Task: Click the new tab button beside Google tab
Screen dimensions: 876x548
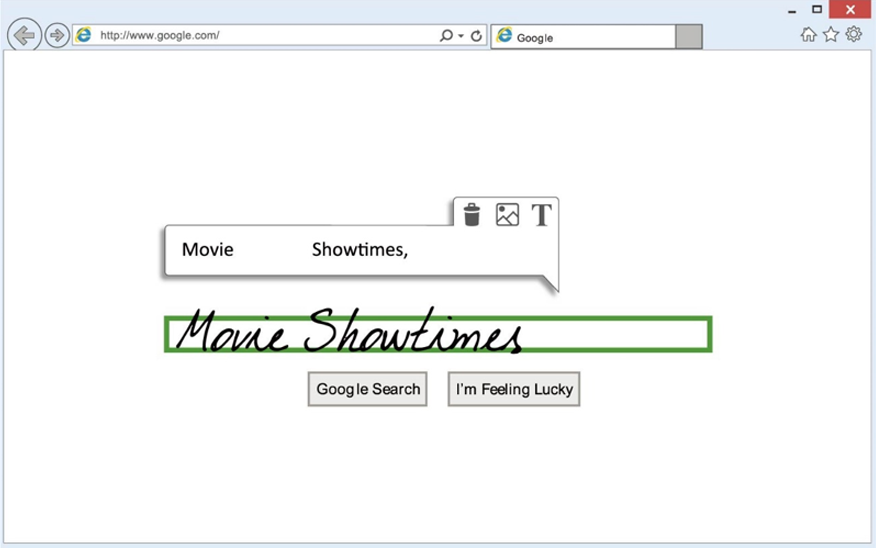Action: tap(689, 37)
